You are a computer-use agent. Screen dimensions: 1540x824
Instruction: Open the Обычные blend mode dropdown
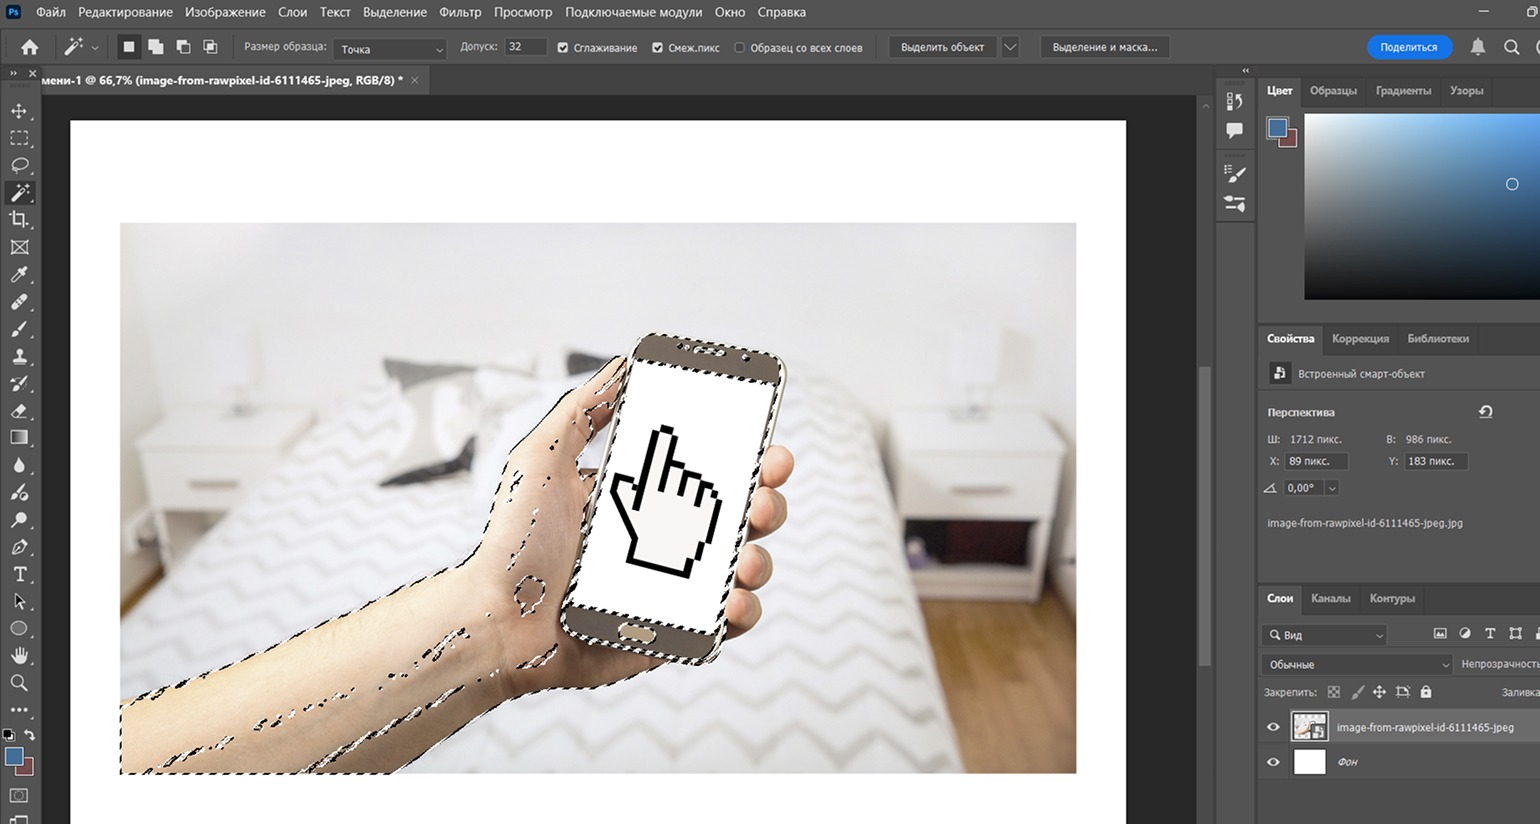1357,664
